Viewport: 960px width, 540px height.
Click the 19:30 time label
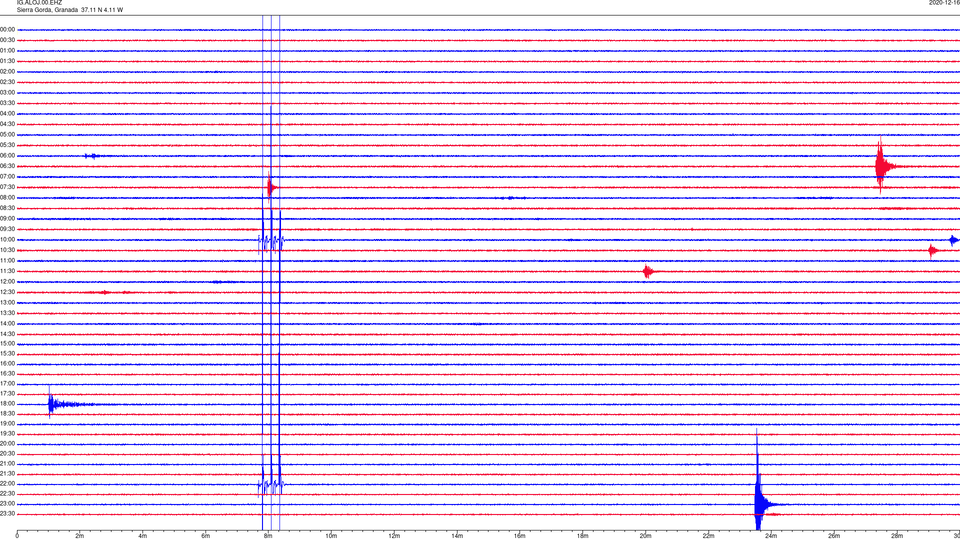pos(7,434)
